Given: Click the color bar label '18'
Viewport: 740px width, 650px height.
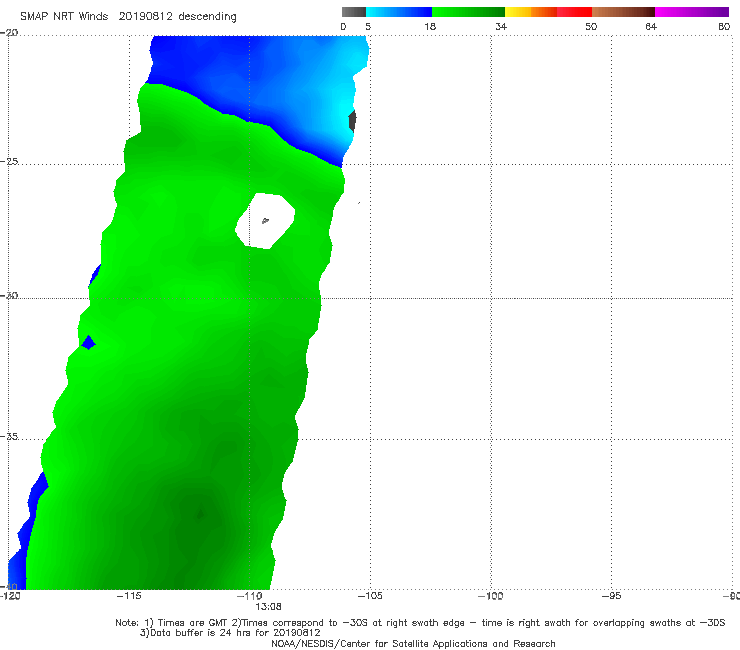Looking at the screenshot, I should (x=430, y=26).
